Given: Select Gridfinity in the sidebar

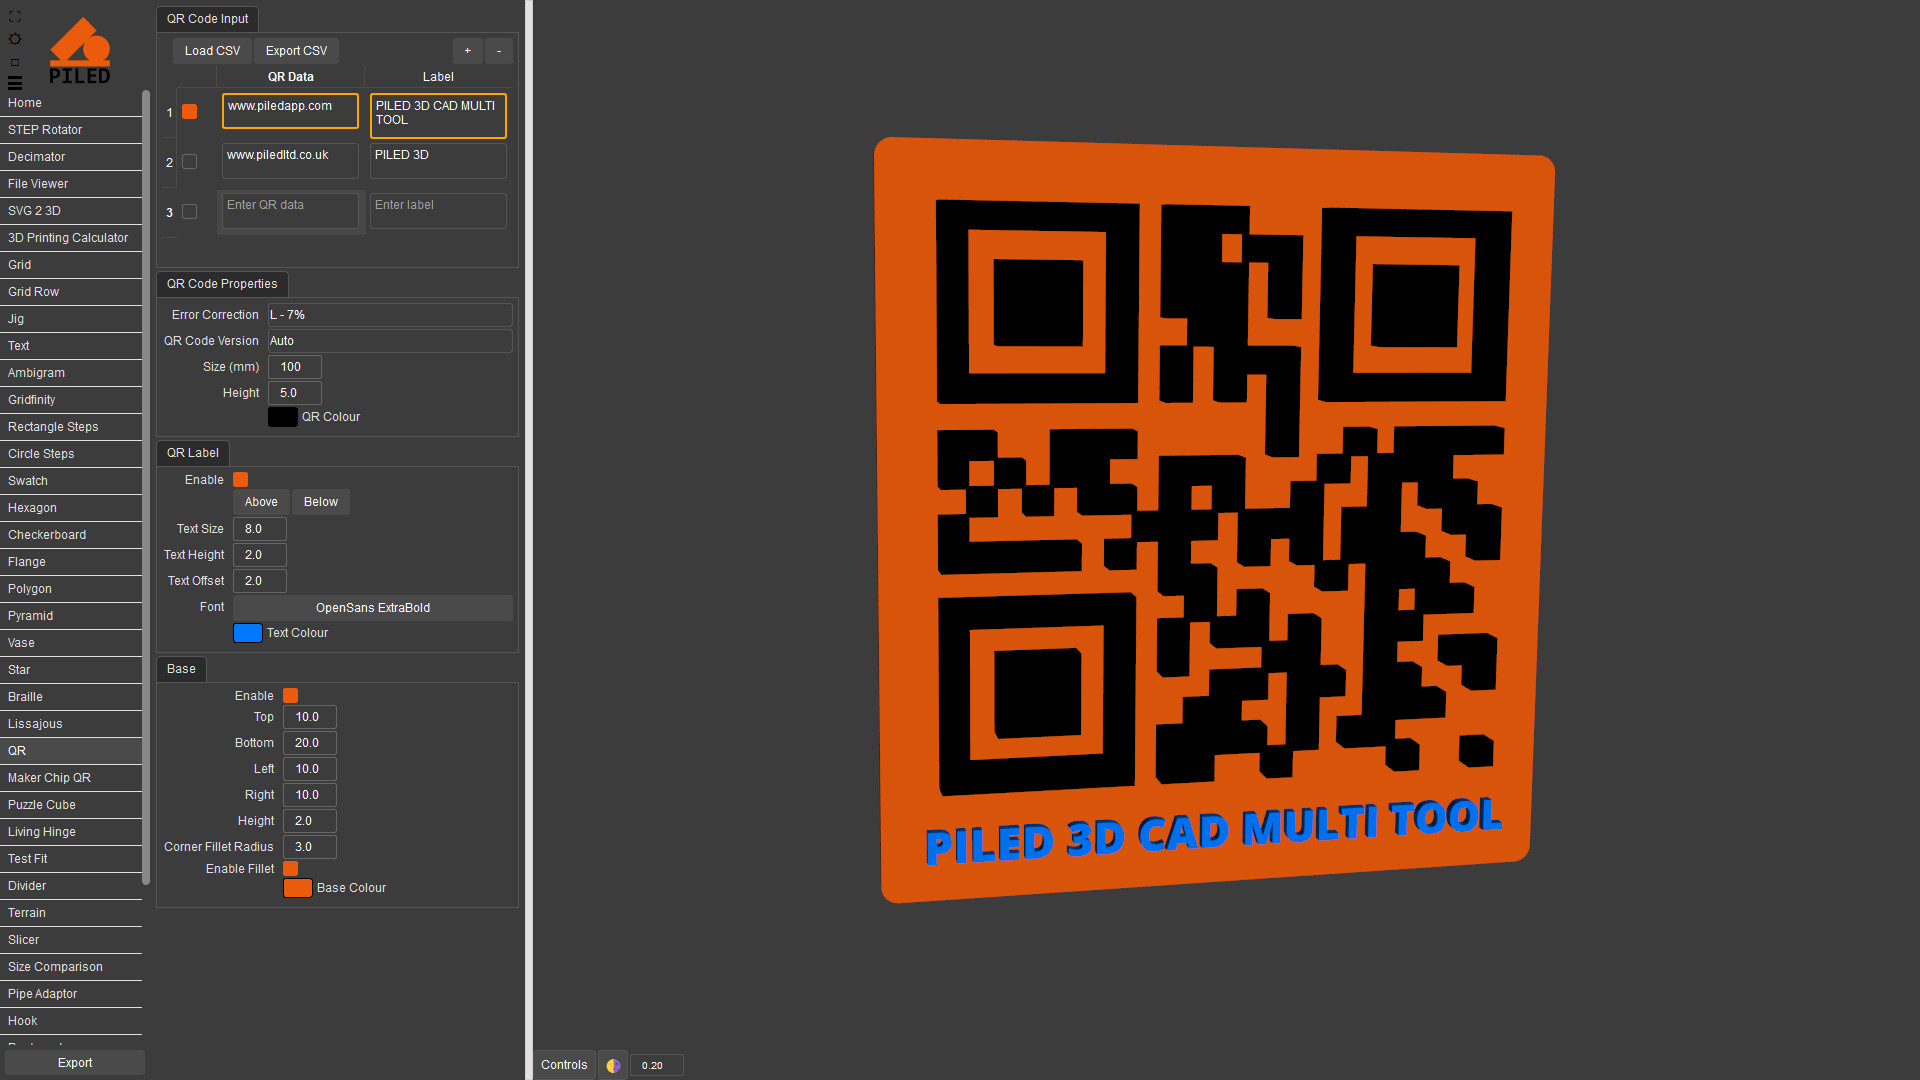Looking at the screenshot, I should [x=32, y=400].
